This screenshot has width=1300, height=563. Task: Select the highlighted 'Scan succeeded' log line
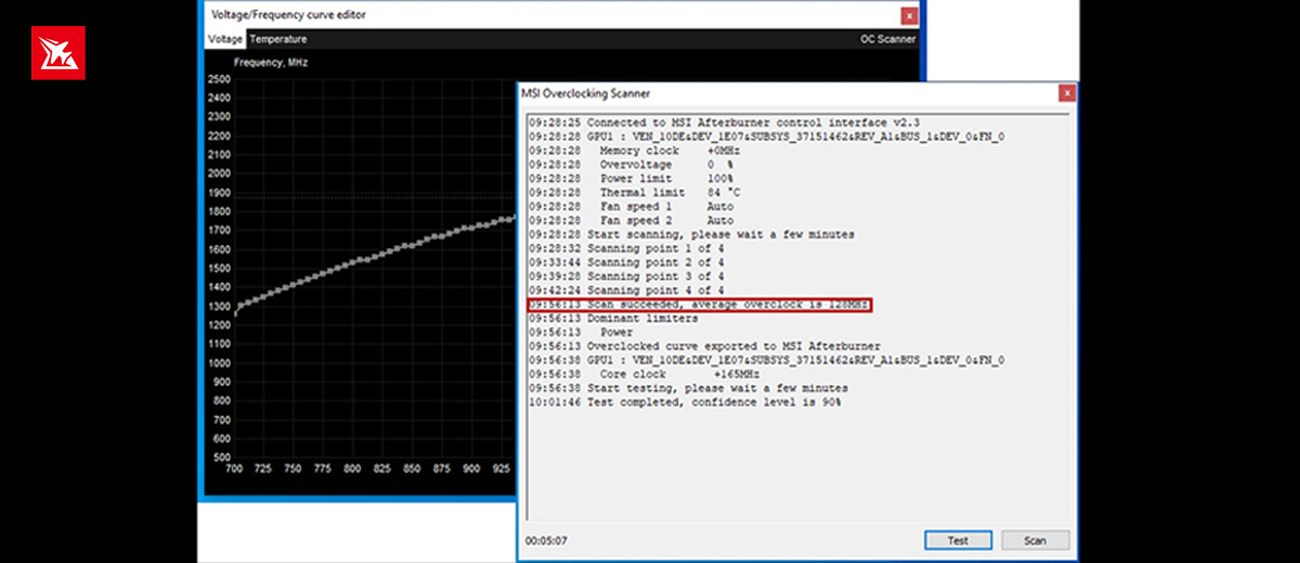pyautogui.click(x=699, y=304)
